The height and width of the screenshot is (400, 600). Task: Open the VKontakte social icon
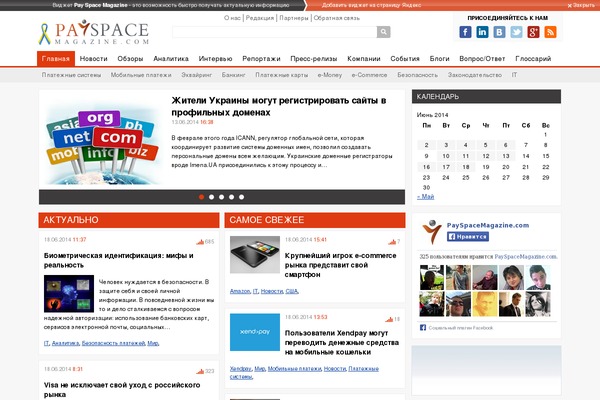499,32
